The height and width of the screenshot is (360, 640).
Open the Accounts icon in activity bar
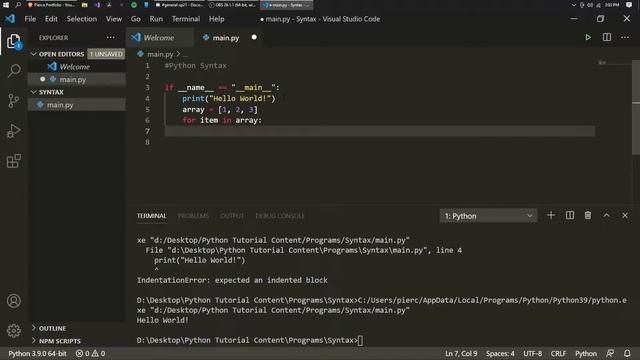(13, 301)
